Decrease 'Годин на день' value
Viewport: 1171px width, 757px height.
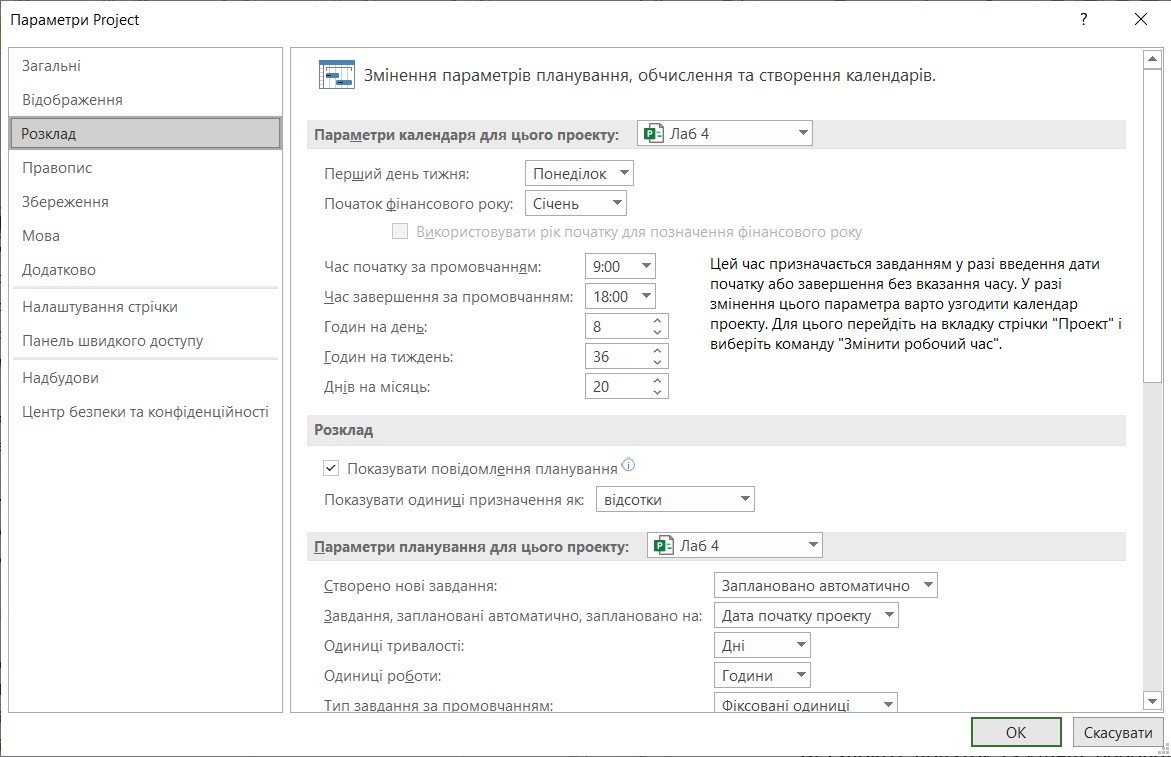(657, 332)
